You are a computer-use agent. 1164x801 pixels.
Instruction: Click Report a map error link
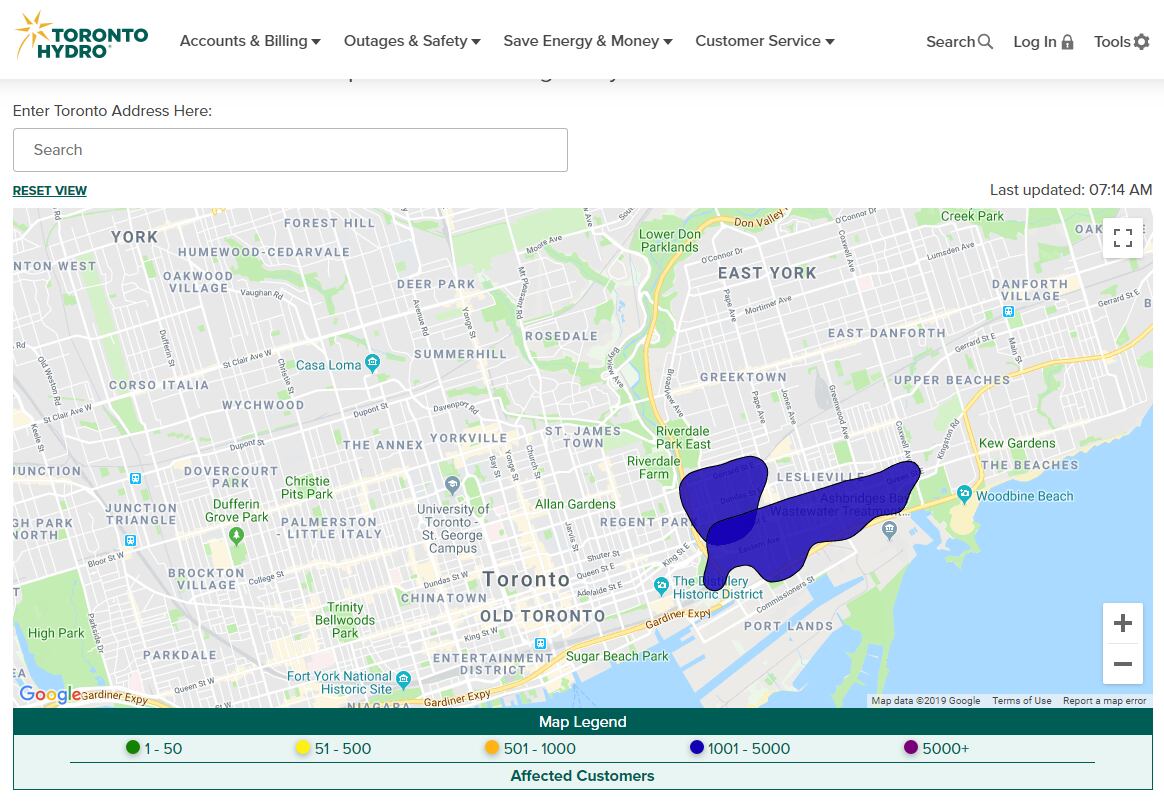1104,701
